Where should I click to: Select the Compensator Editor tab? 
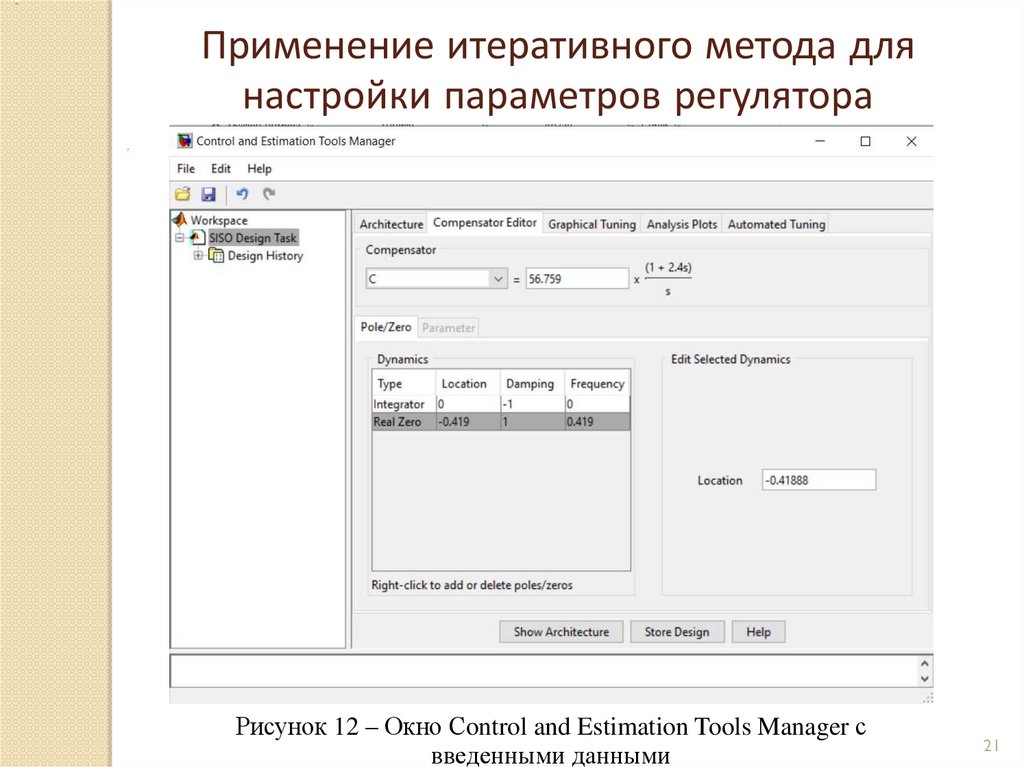(x=485, y=223)
